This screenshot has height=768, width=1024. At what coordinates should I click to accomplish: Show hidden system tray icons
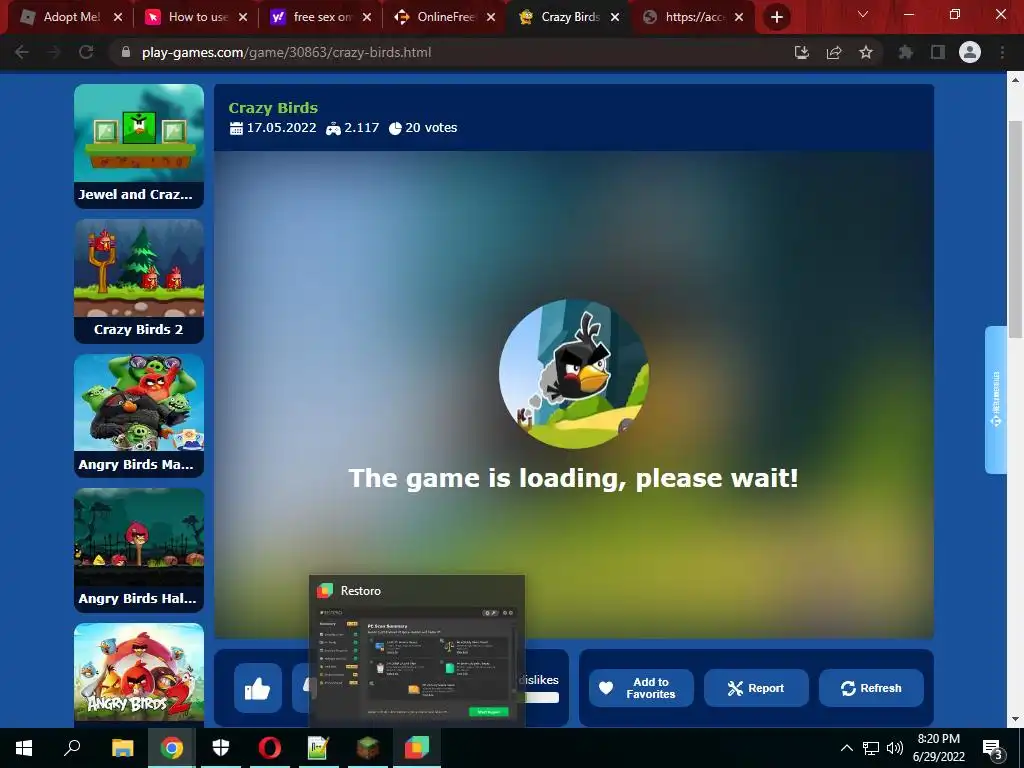pos(846,748)
